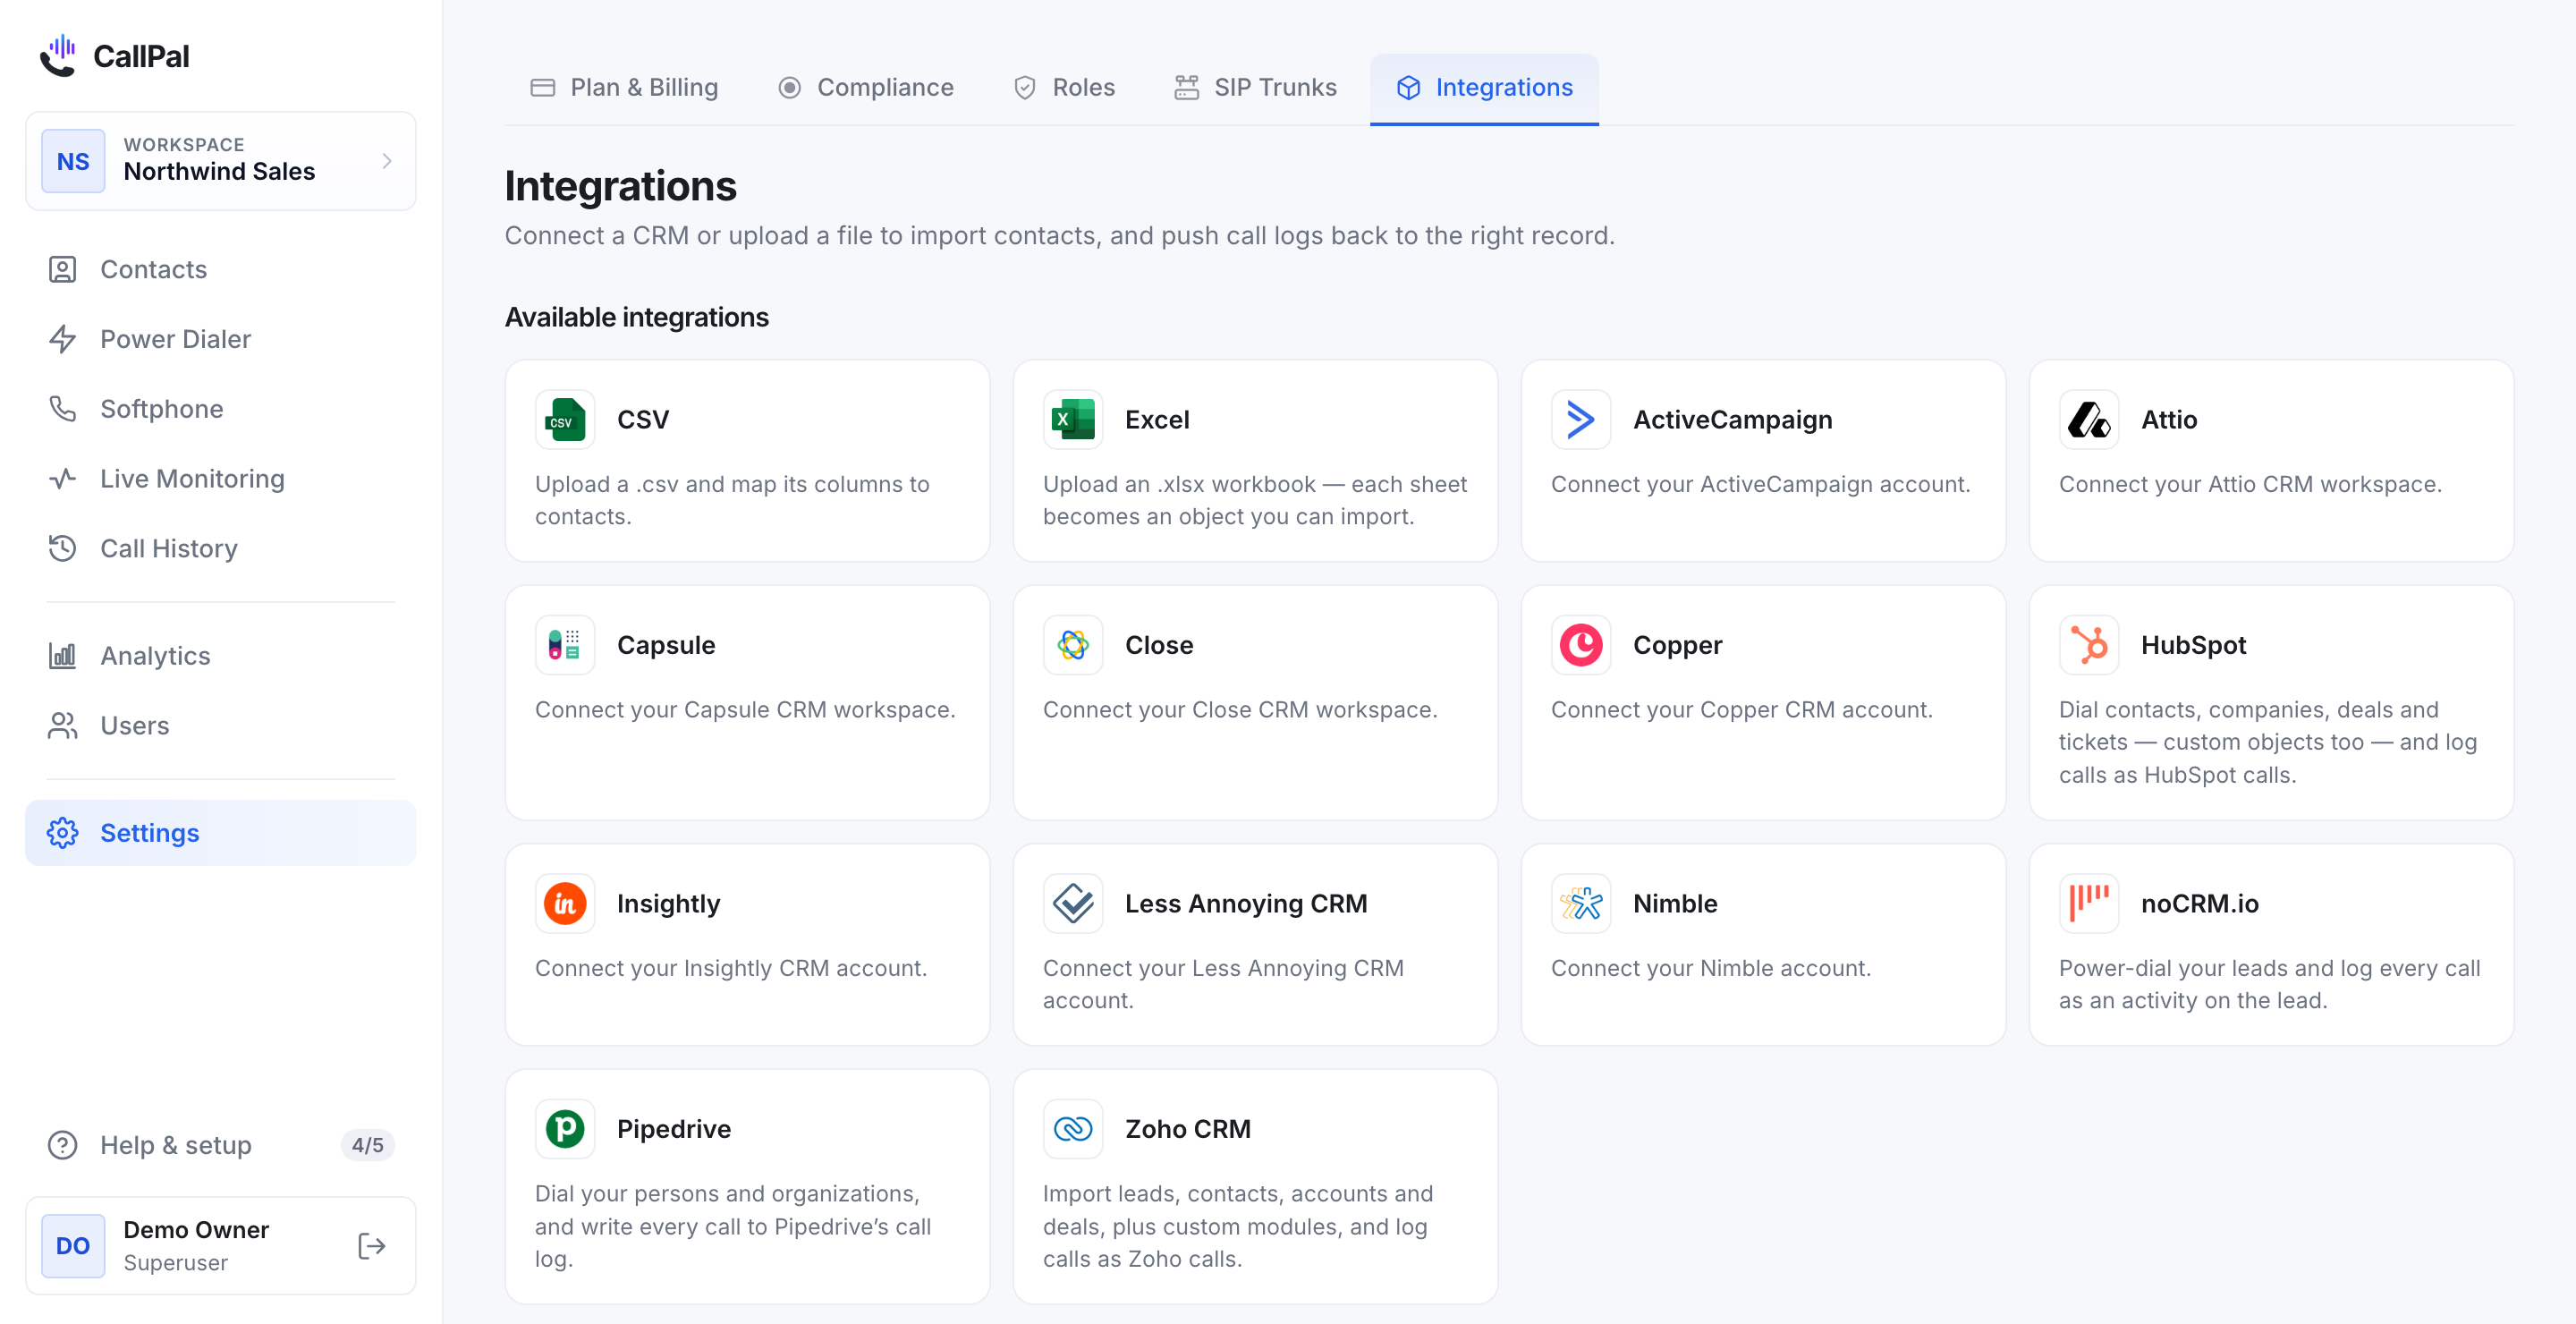Open the Power Dialer page
This screenshot has width=2576, height=1324.
click(x=221, y=339)
